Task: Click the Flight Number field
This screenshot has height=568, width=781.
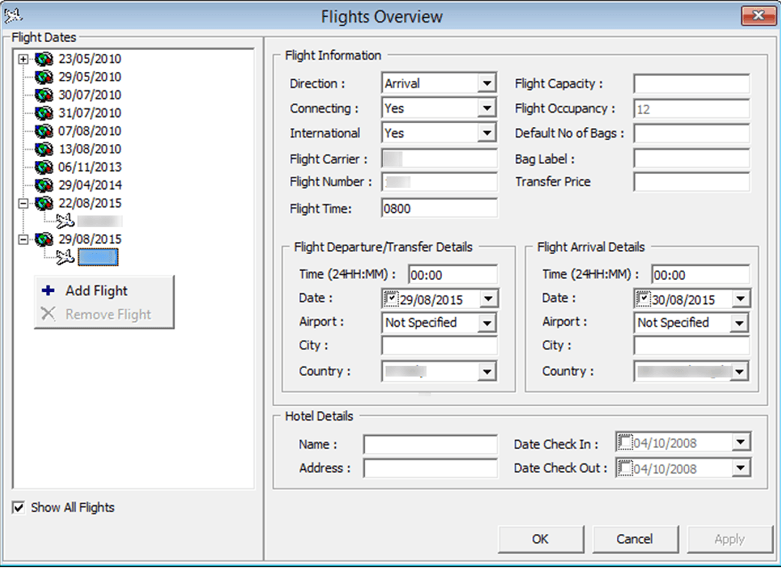Action: point(439,182)
